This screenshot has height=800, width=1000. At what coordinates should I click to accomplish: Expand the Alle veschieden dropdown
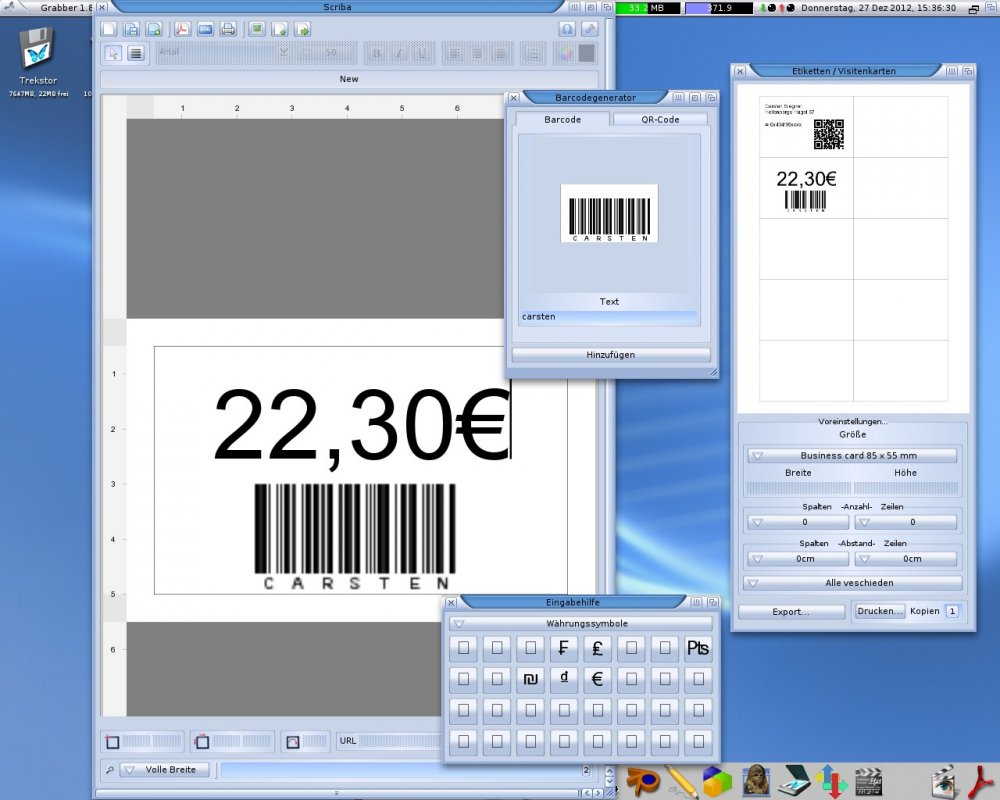point(852,583)
